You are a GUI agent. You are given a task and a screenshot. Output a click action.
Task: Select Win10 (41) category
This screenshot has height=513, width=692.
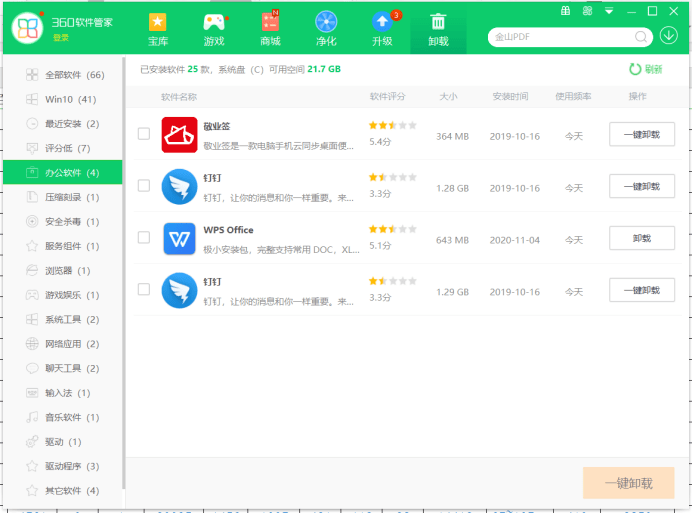pyautogui.click(x=63, y=99)
